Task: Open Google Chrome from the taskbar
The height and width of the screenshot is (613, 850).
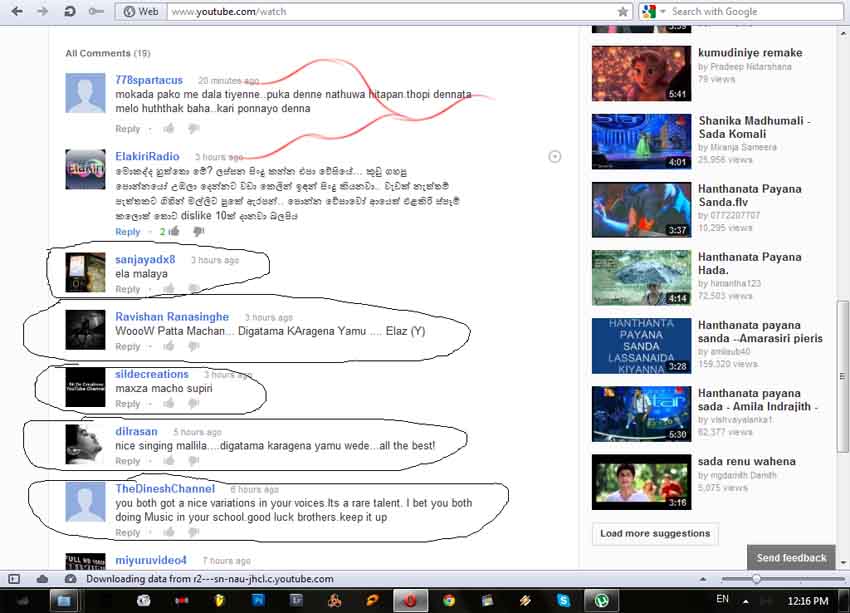Action: coord(448,601)
